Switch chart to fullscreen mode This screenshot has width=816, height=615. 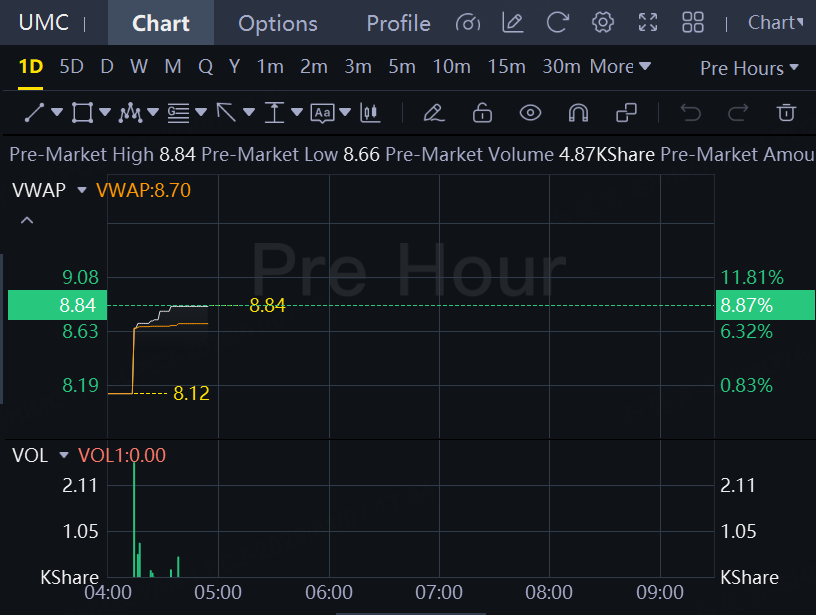pos(648,23)
